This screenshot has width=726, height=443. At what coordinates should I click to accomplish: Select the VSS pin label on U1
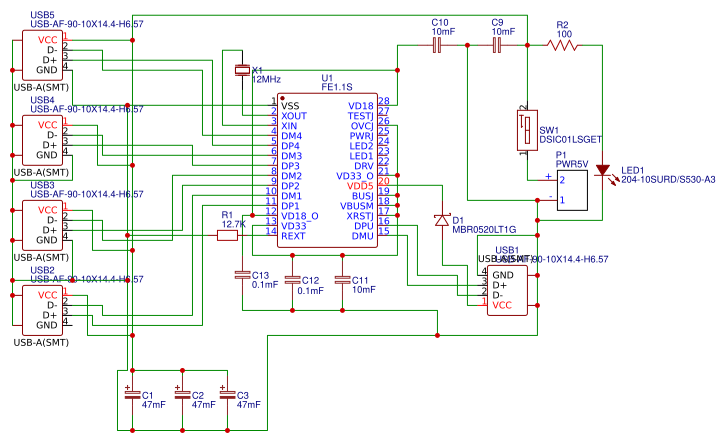point(290,106)
